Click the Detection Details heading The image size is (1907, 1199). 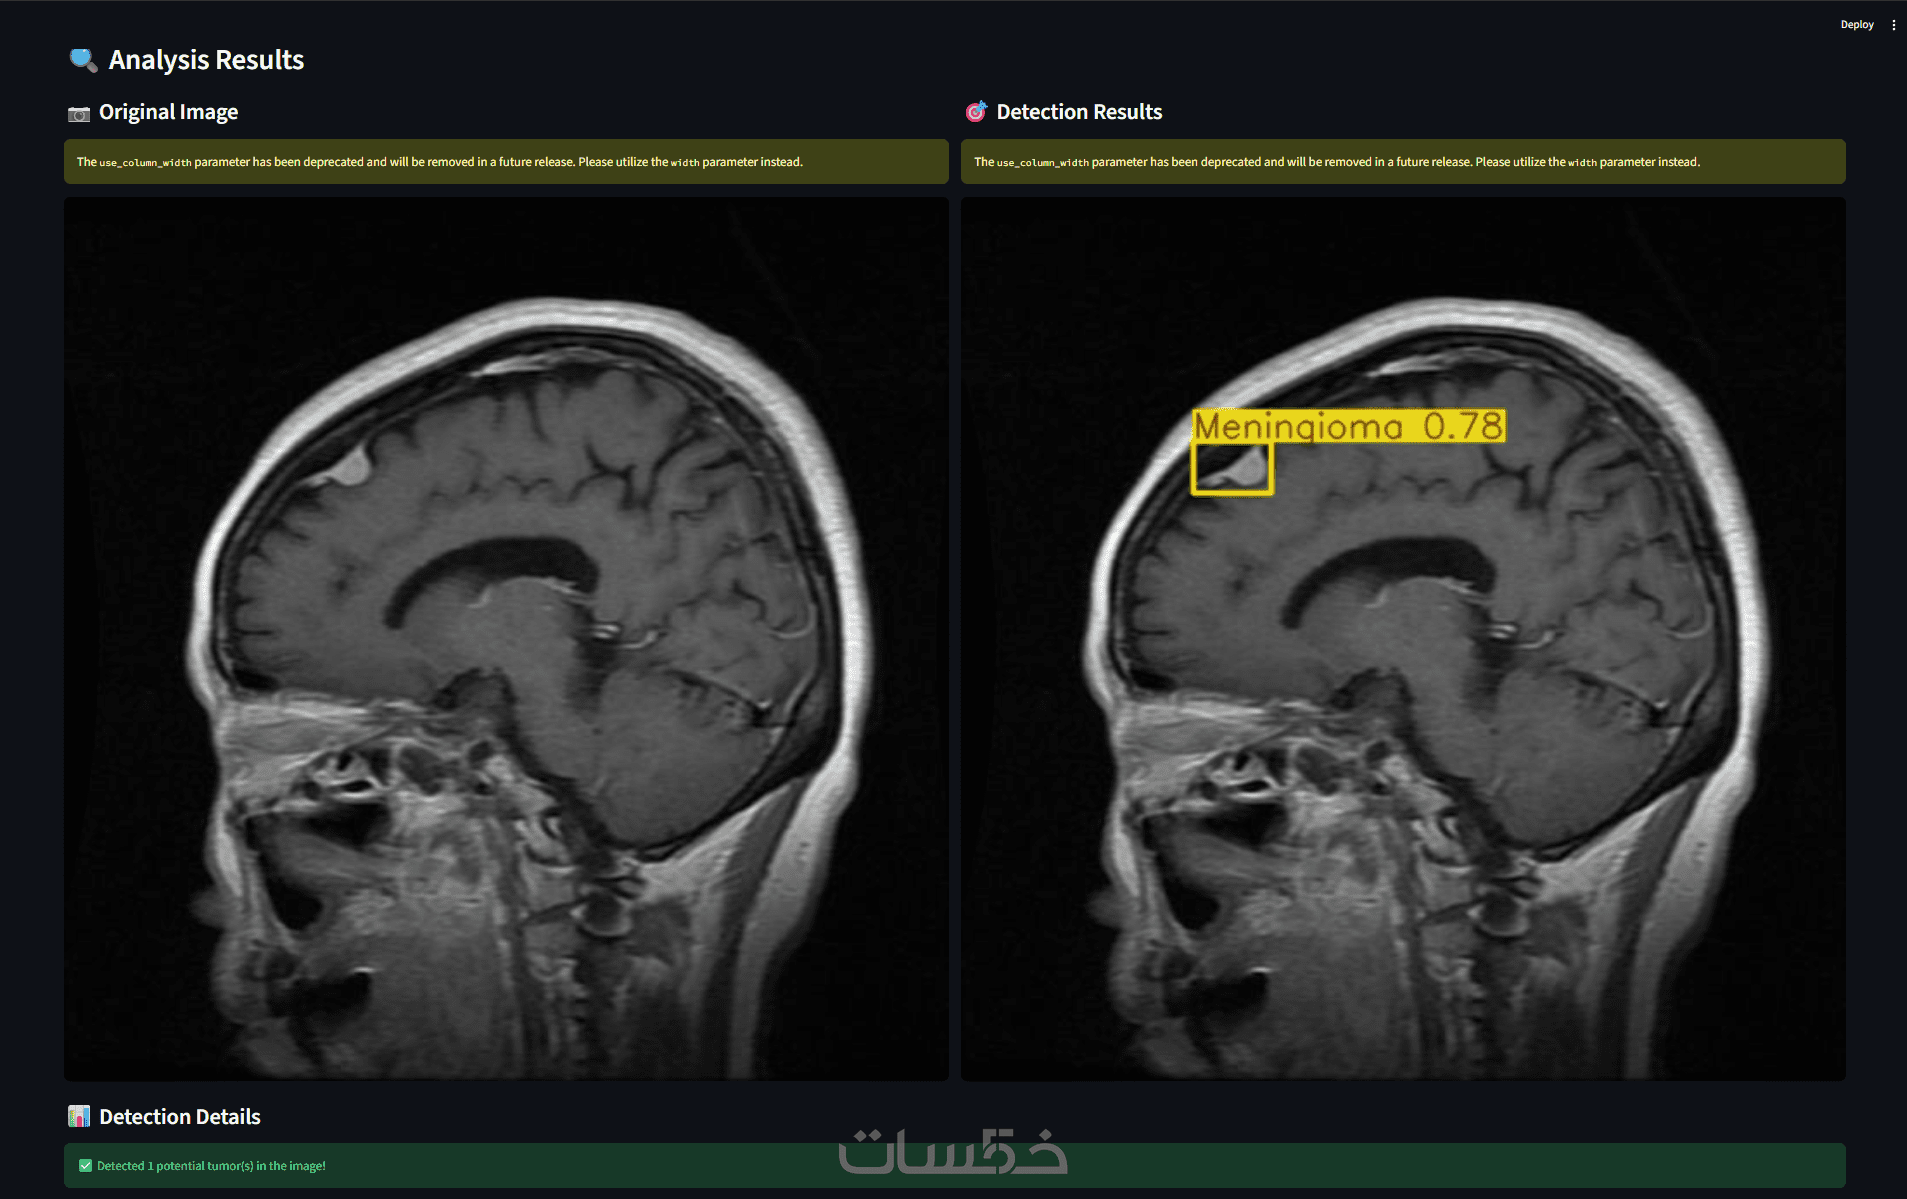180,1116
